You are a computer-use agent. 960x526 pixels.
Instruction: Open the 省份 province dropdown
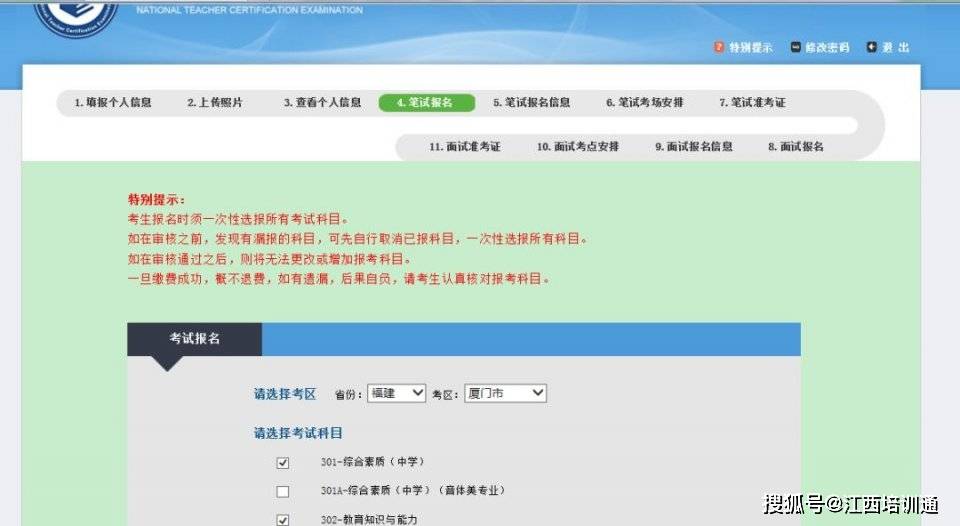pyautogui.click(x=397, y=393)
